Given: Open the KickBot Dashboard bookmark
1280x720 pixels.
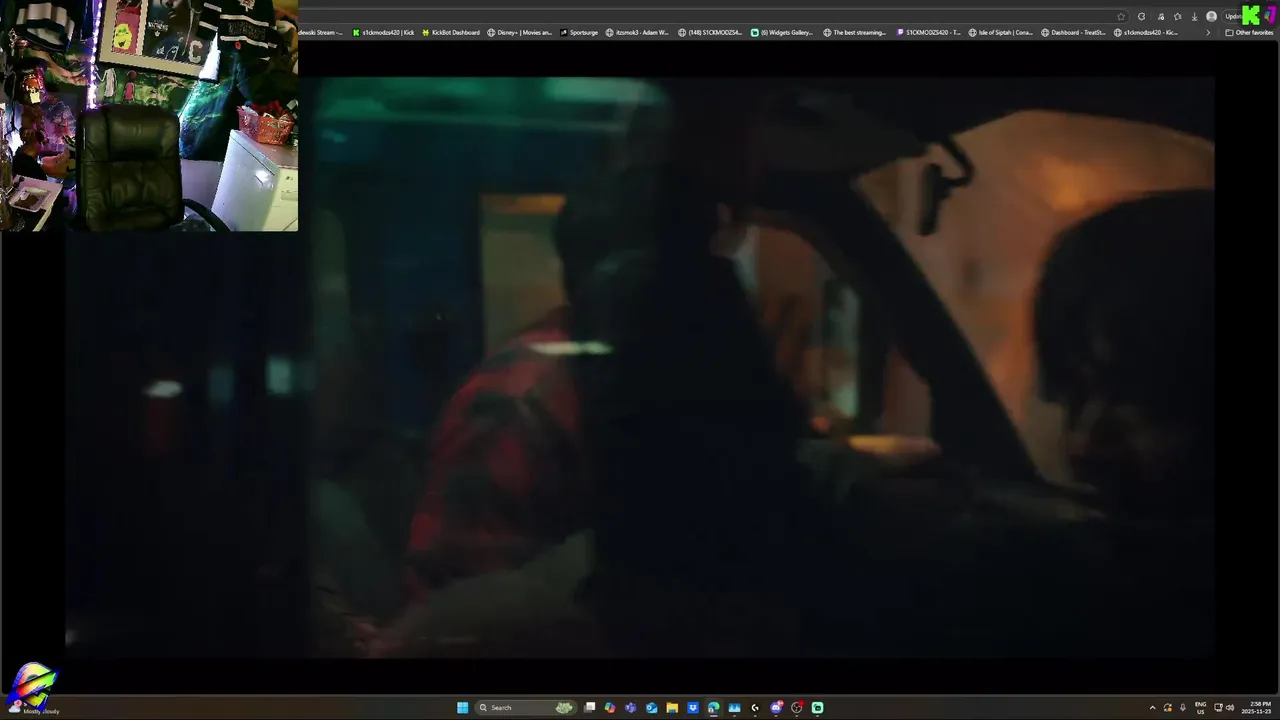Looking at the screenshot, I should (451, 32).
